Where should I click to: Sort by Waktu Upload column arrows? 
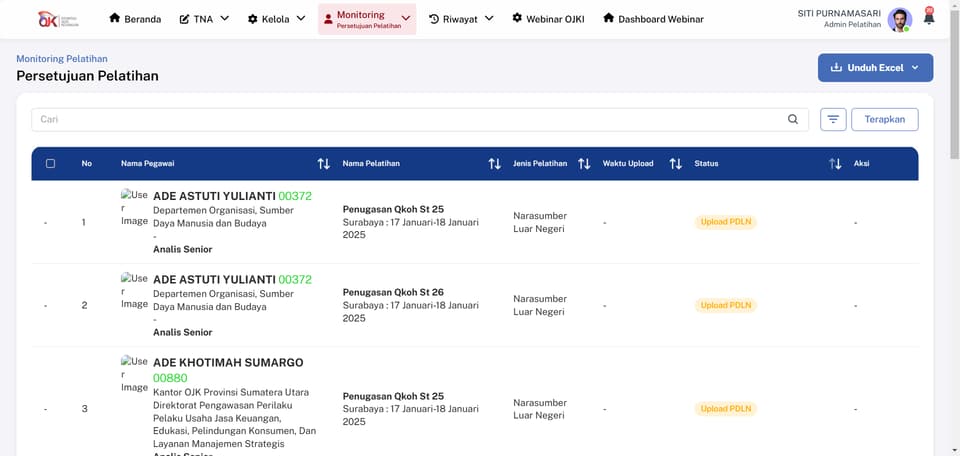[675, 163]
